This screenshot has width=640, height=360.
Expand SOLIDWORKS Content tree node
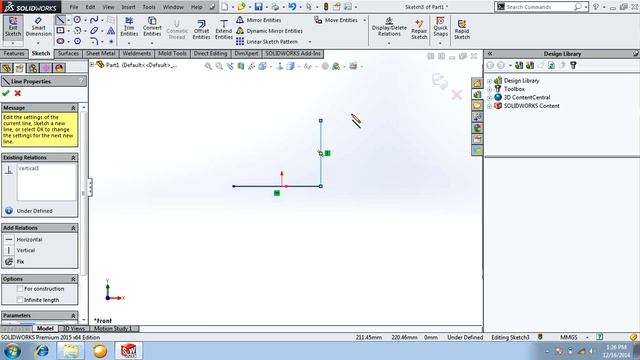point(489,107)
